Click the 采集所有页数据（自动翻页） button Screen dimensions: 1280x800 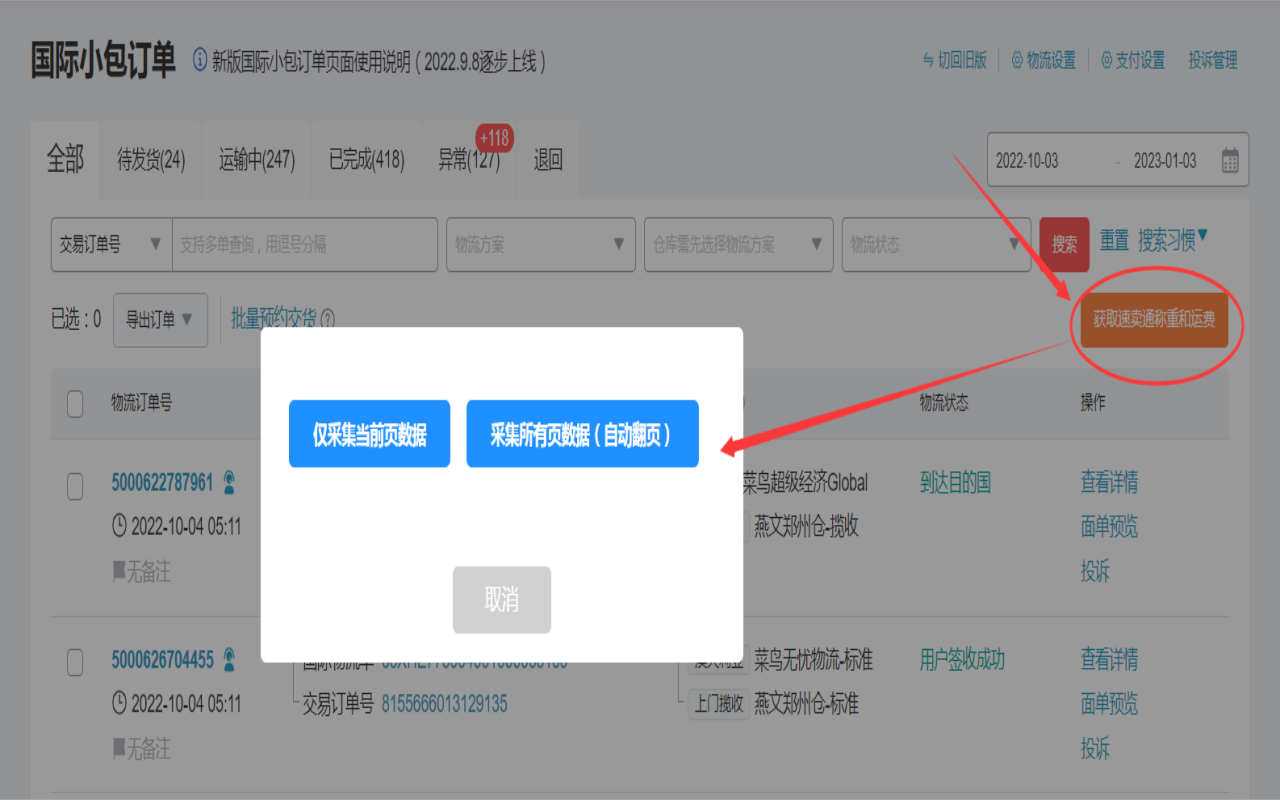[582, 434]
